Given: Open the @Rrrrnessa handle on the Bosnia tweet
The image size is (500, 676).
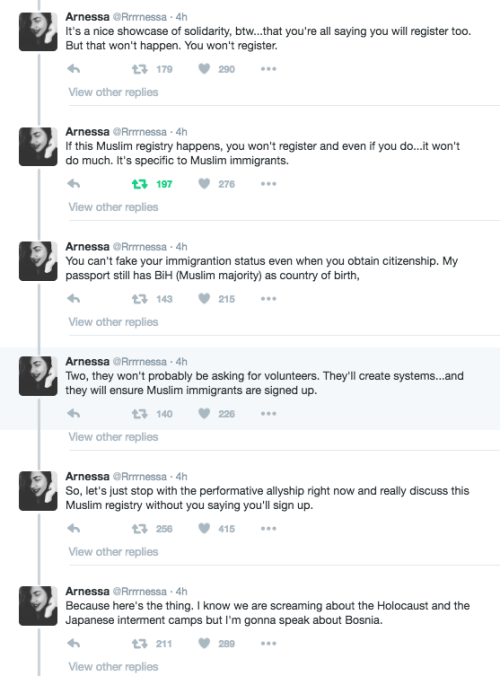Looking at the screenshot, I should (140, 592).
